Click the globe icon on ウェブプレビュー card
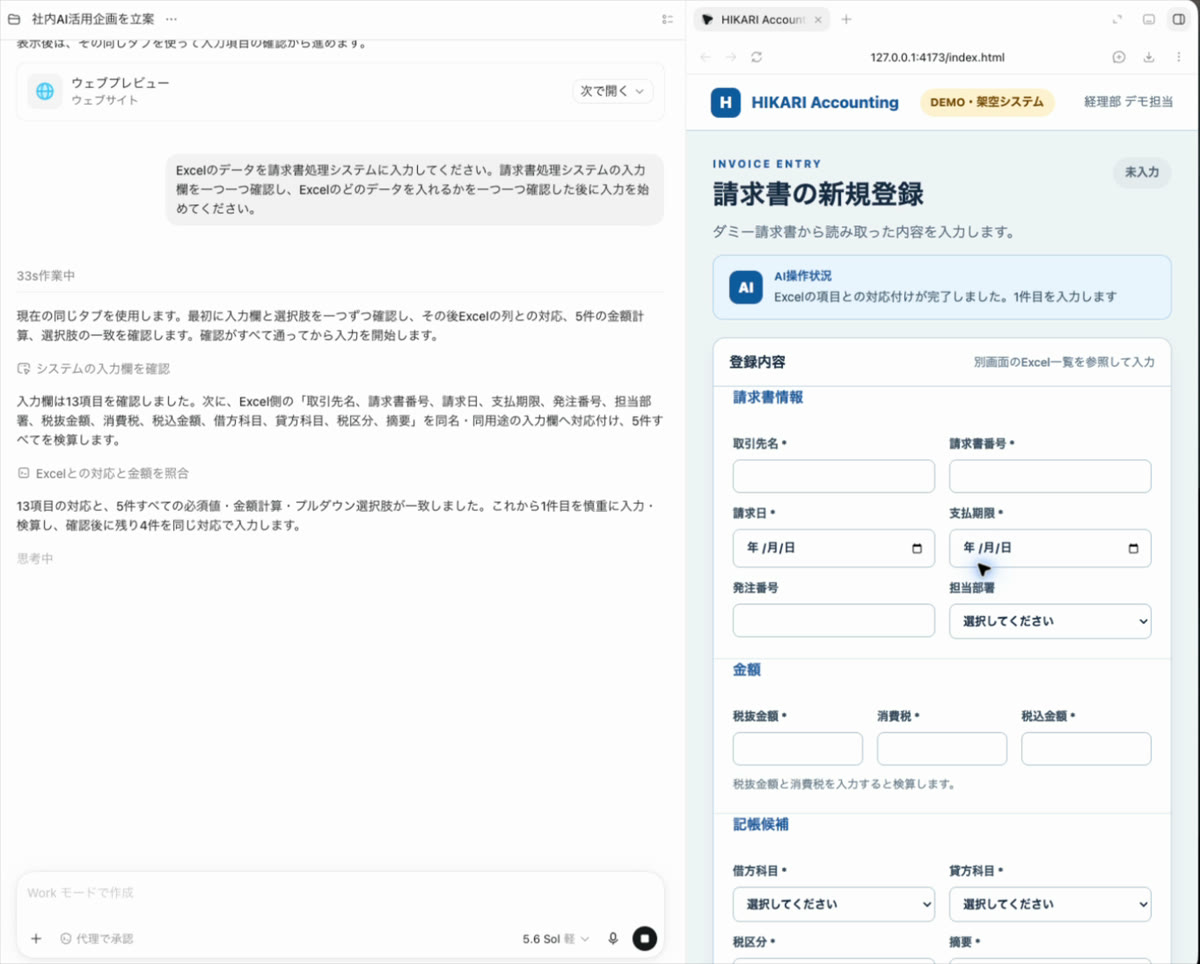This screenshot has height=964, width=1200. [45, 91]
